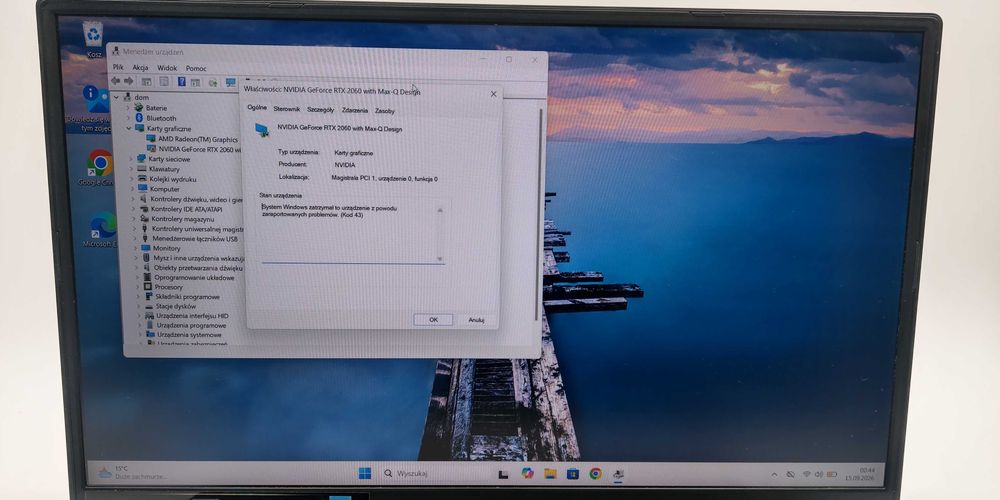This screenshot has height=500, width=1000.
Task: Expand the Komputer category
Action: (133, 189)
